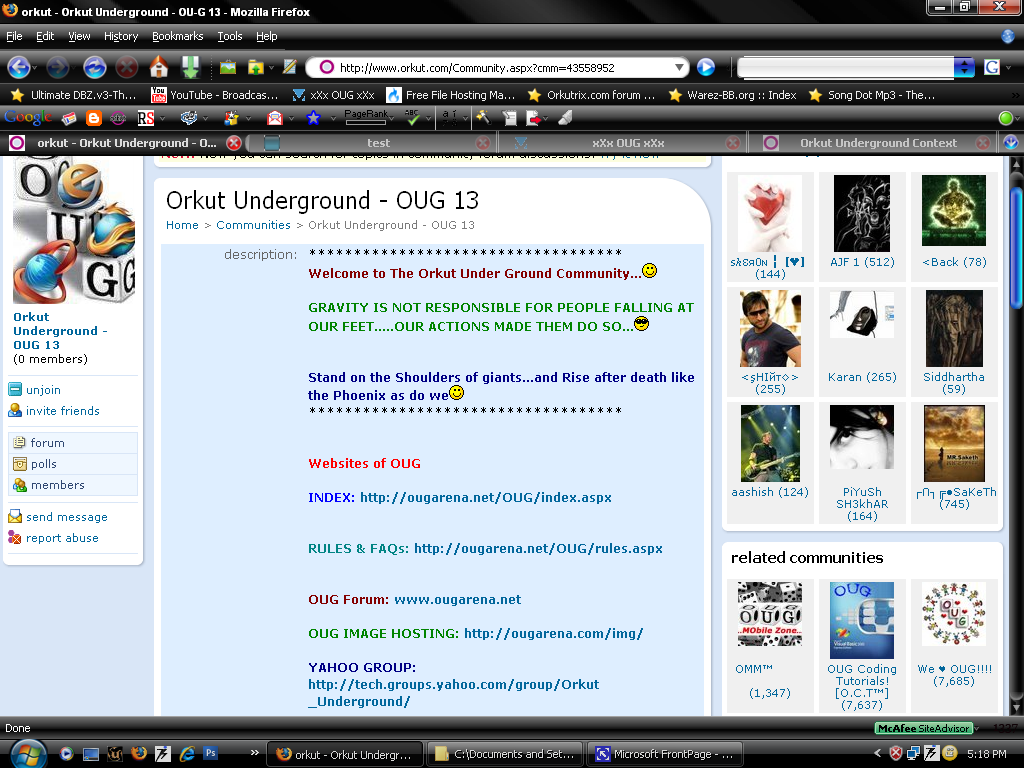Click the Google logo on Google toolbar
The height and width of the screenshot is (768, 1024).
click(28, 118)
